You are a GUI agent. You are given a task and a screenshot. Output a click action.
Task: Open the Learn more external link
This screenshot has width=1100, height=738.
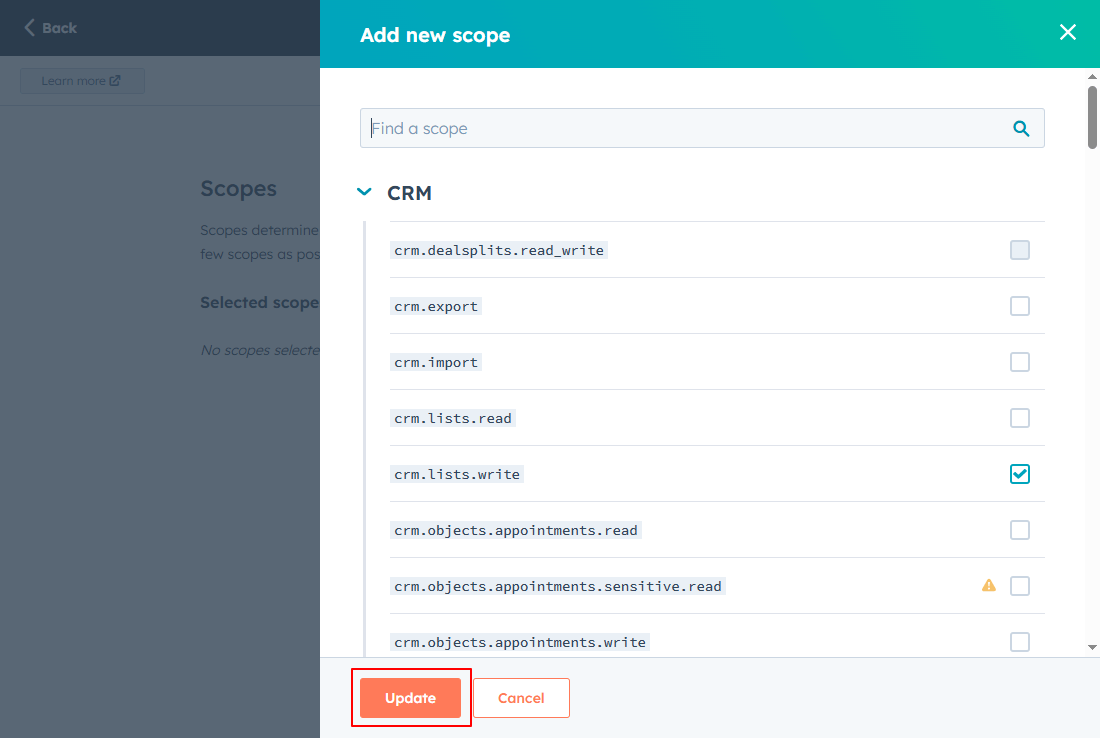[x=82, y=81]
